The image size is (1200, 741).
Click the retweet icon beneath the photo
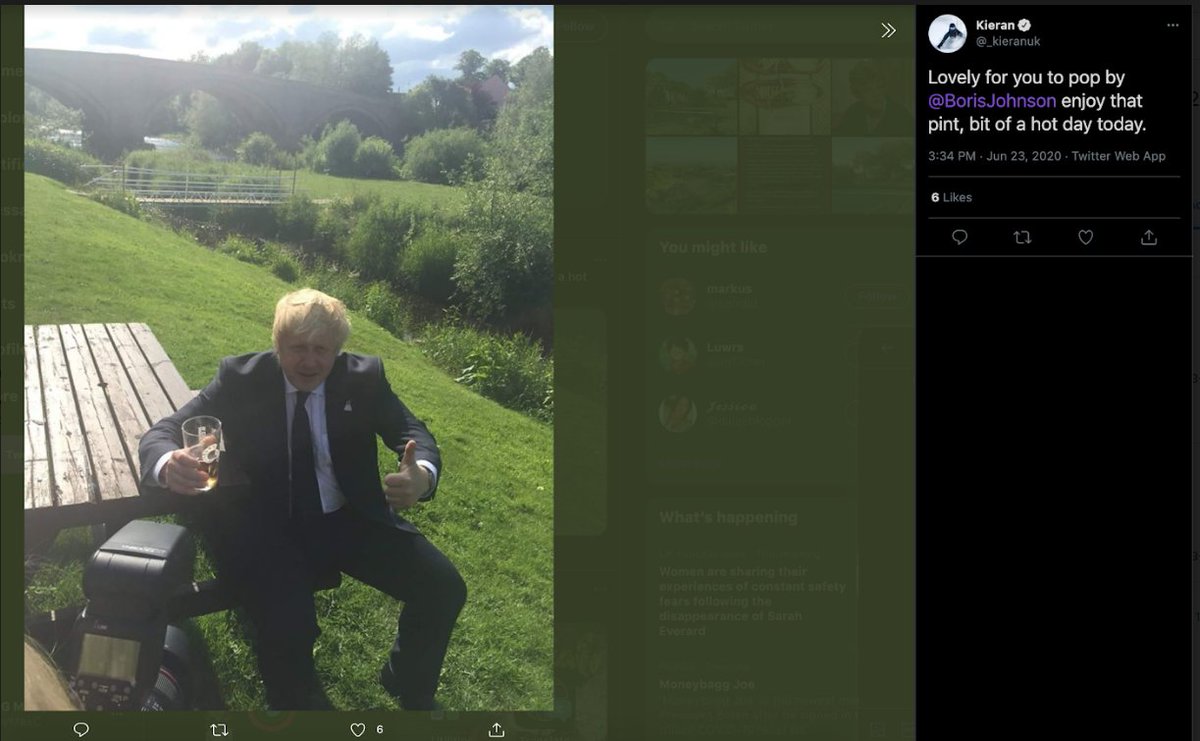coord(220,730)
